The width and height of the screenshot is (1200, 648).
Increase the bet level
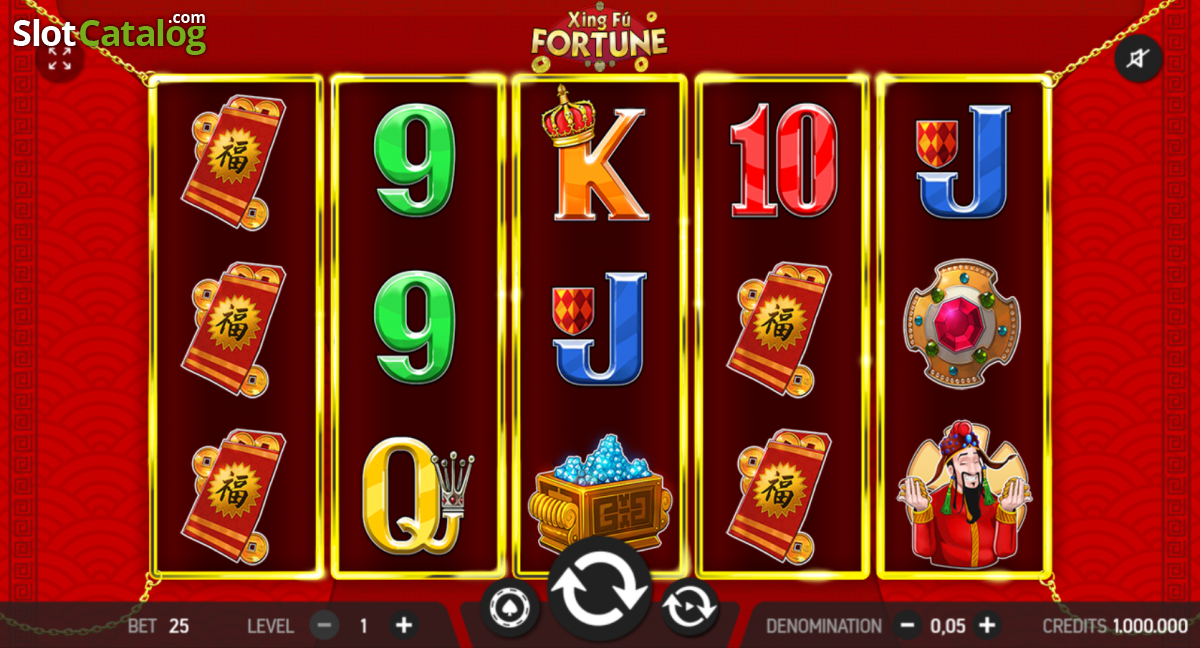tap(403, 626)
